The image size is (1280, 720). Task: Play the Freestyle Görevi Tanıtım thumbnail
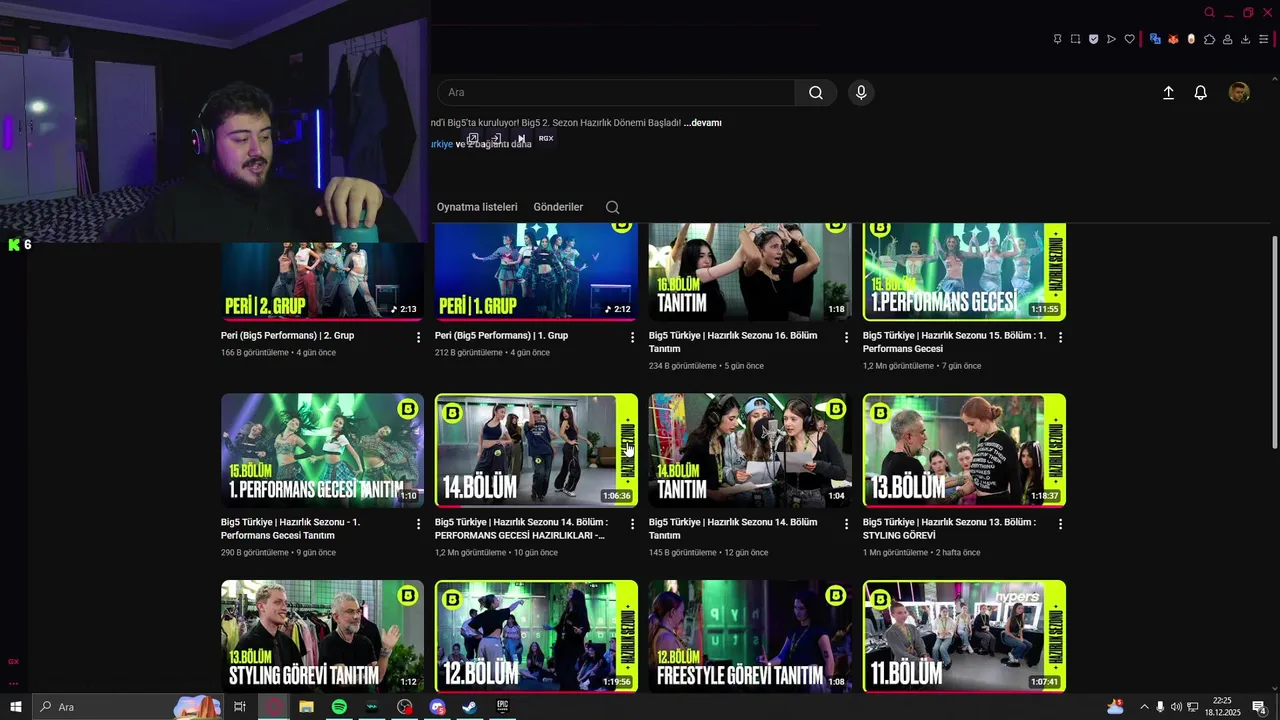point(750,636)
